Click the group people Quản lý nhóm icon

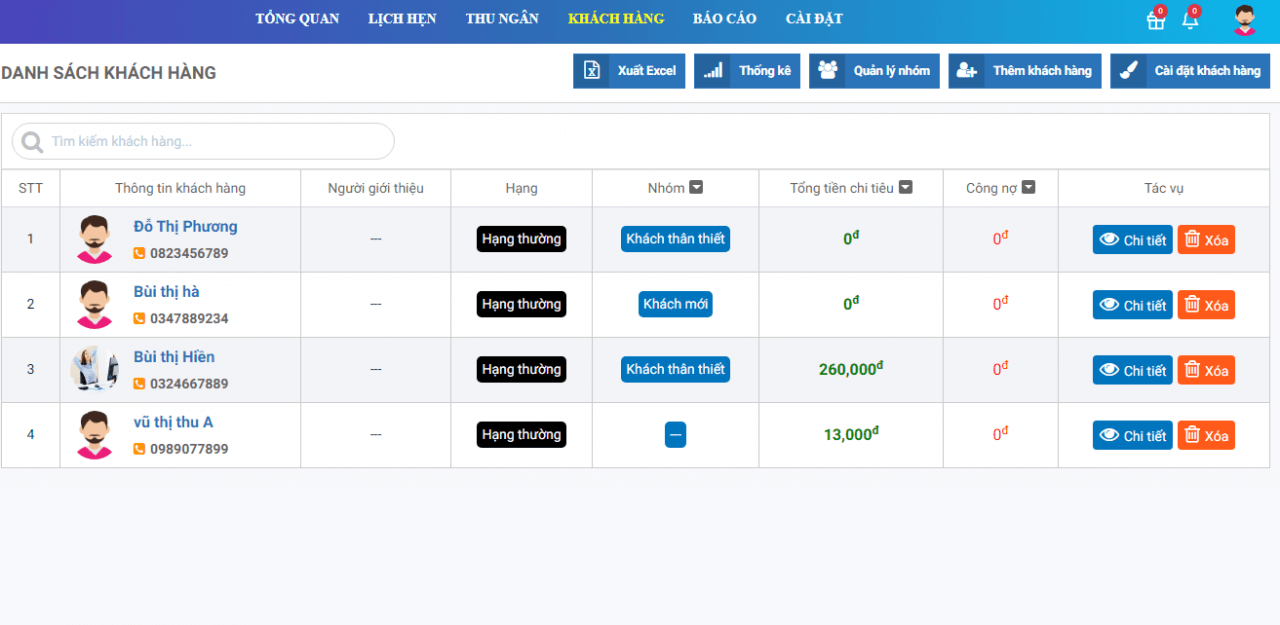(x=828, y=71)
